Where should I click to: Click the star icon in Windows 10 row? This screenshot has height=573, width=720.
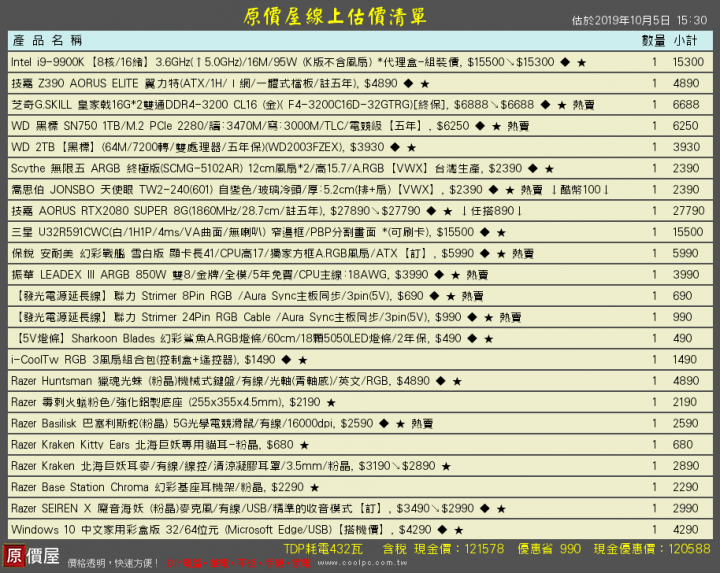coord(459,530)
